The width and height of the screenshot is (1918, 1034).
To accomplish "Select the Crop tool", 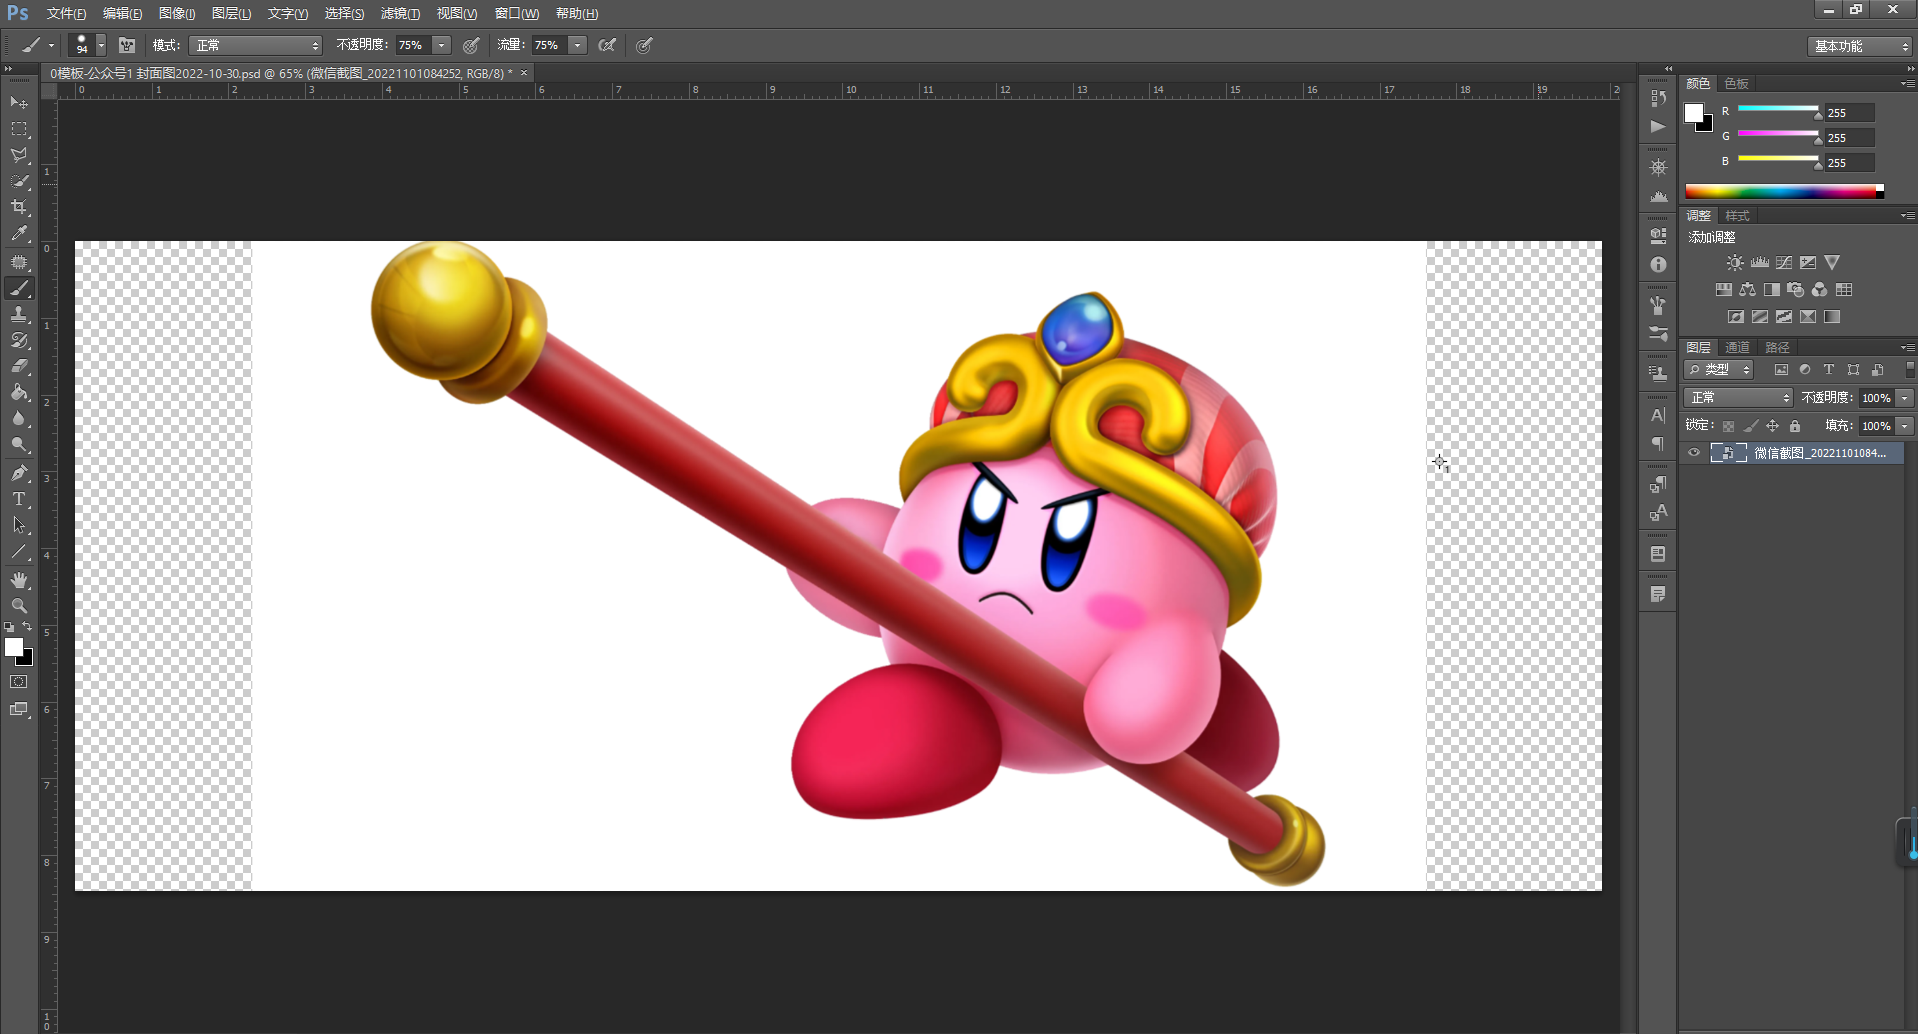I will coord(19,207).
